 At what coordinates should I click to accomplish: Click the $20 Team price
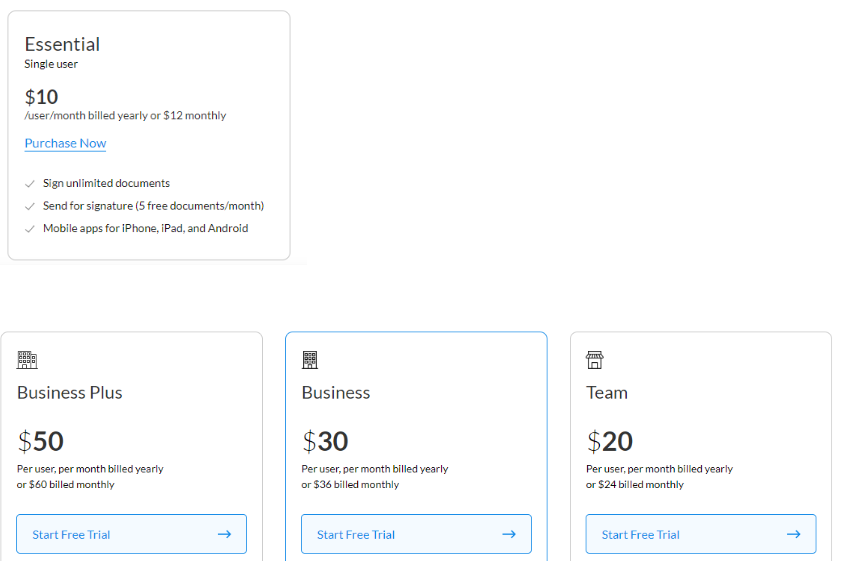pyautogui.click(x=610, y=441)
